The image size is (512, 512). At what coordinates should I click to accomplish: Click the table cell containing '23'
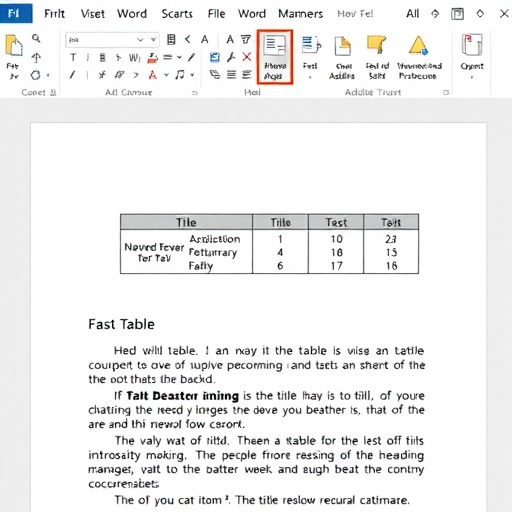[x=391, y=239]
